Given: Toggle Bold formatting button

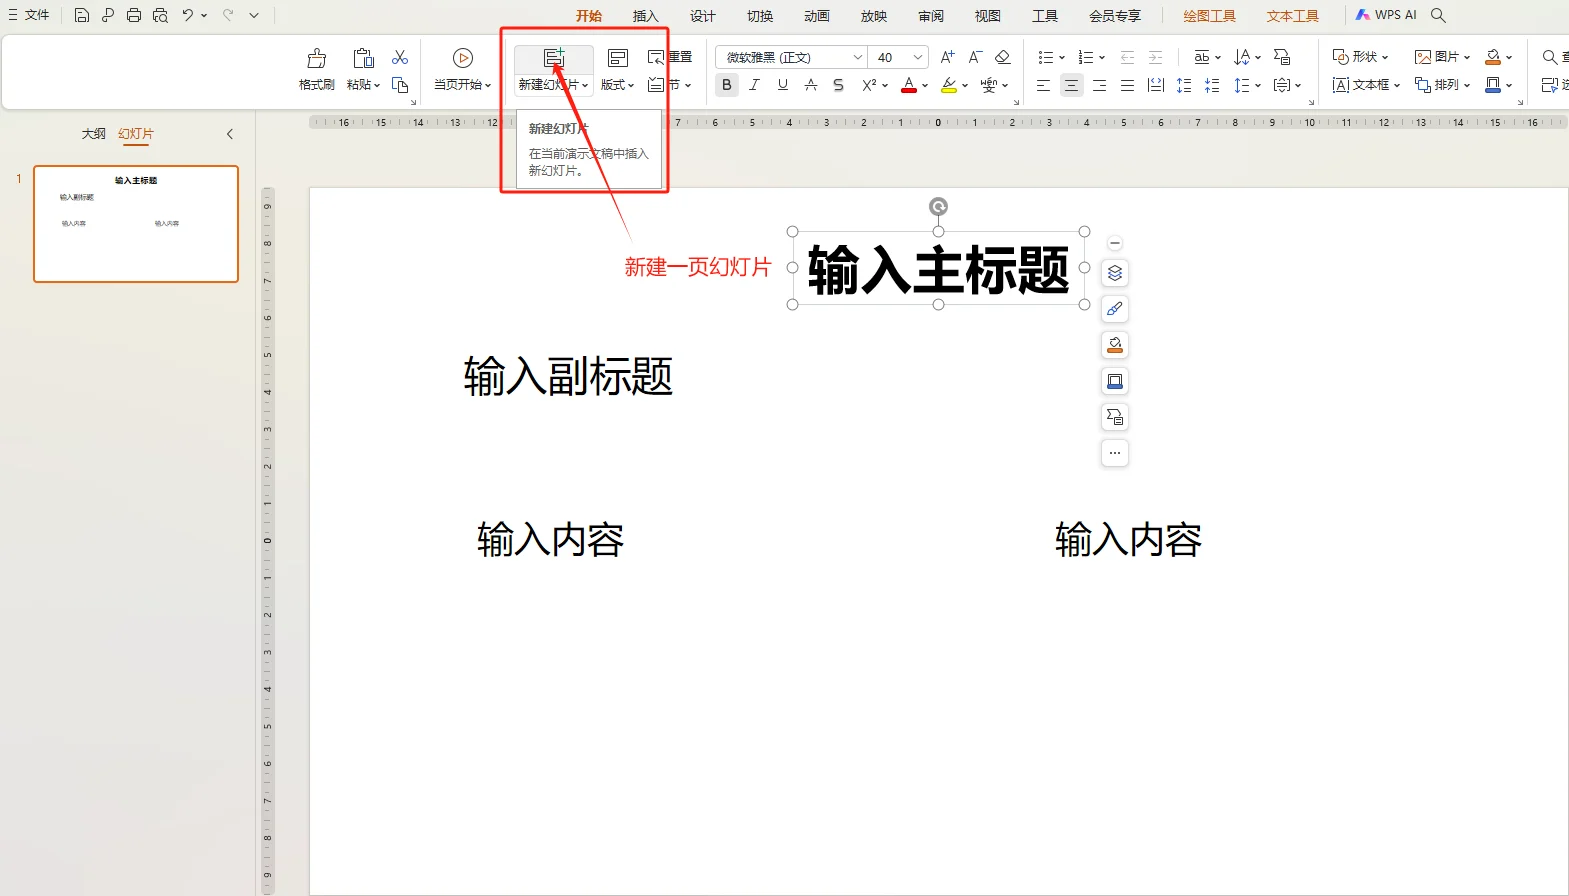Looking at the screenshot, I should (727, 85).
